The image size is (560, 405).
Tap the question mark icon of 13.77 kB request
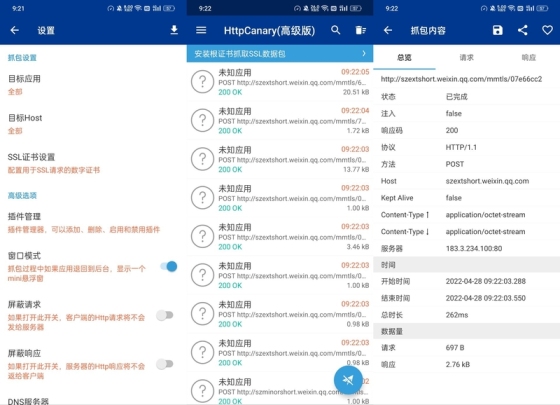[x=202, y=159]
